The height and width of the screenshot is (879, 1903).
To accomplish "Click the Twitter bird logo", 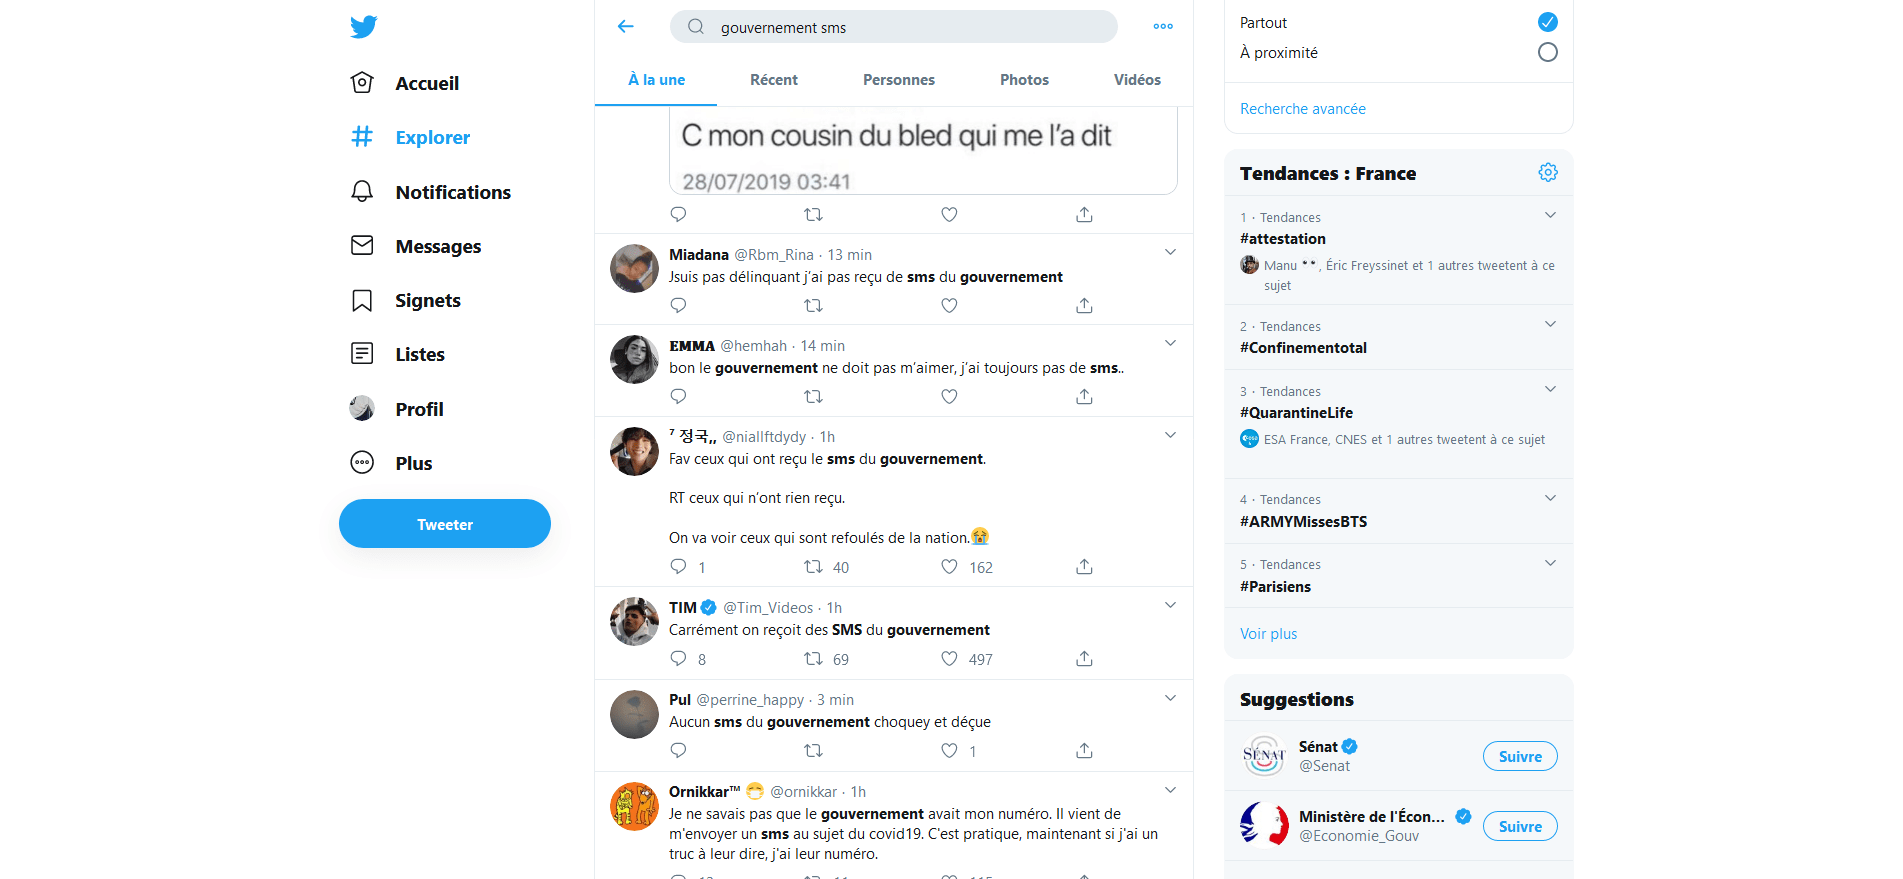I will [x=364, y=26].
